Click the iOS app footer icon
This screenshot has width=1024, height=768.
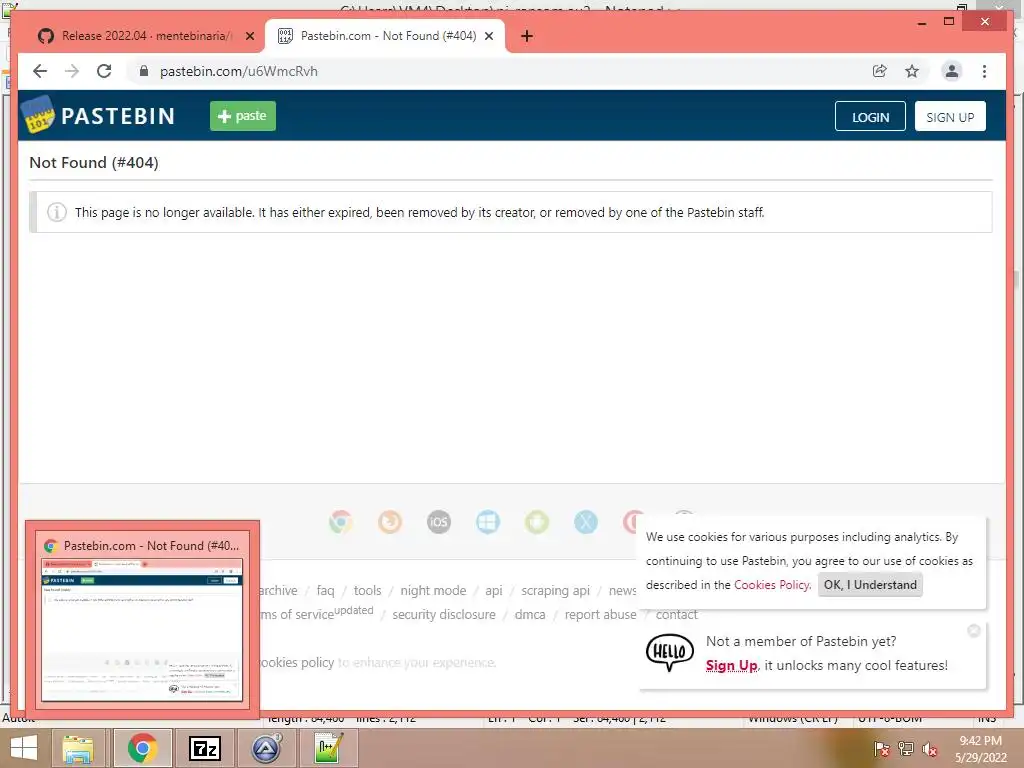[x=439, y=522]
